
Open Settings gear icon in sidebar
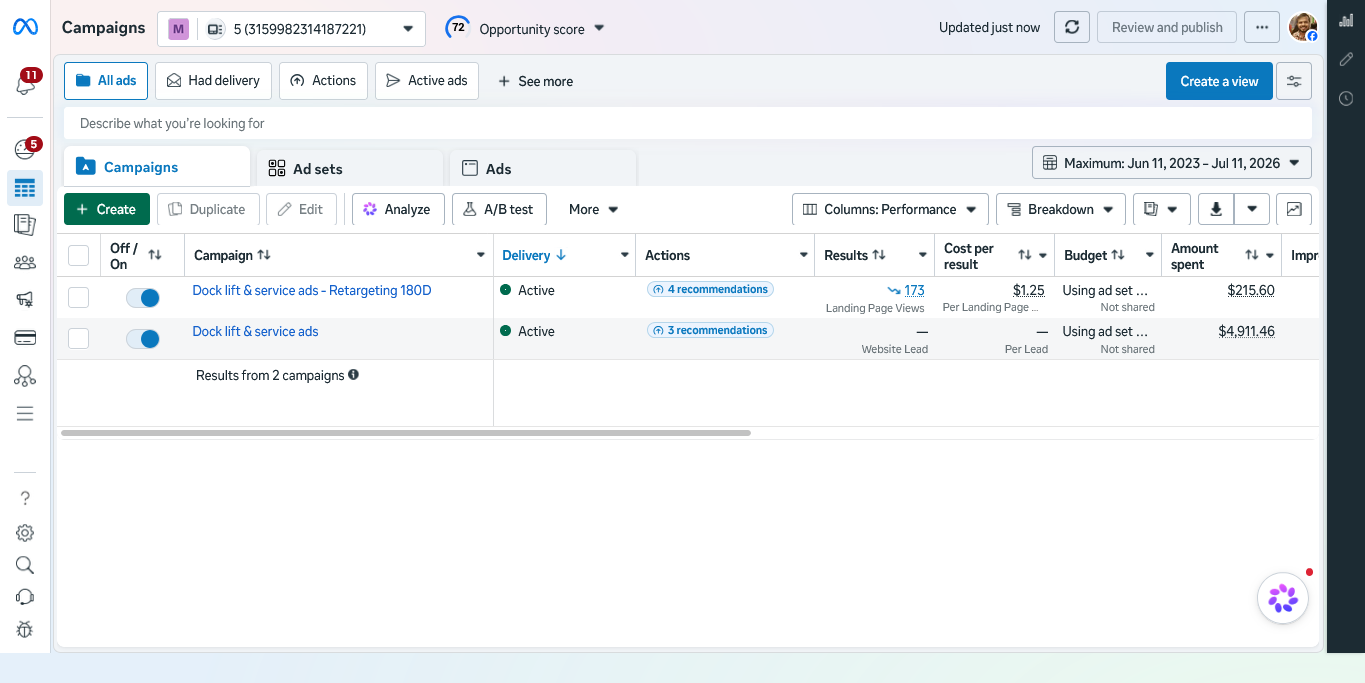(25, 533)
